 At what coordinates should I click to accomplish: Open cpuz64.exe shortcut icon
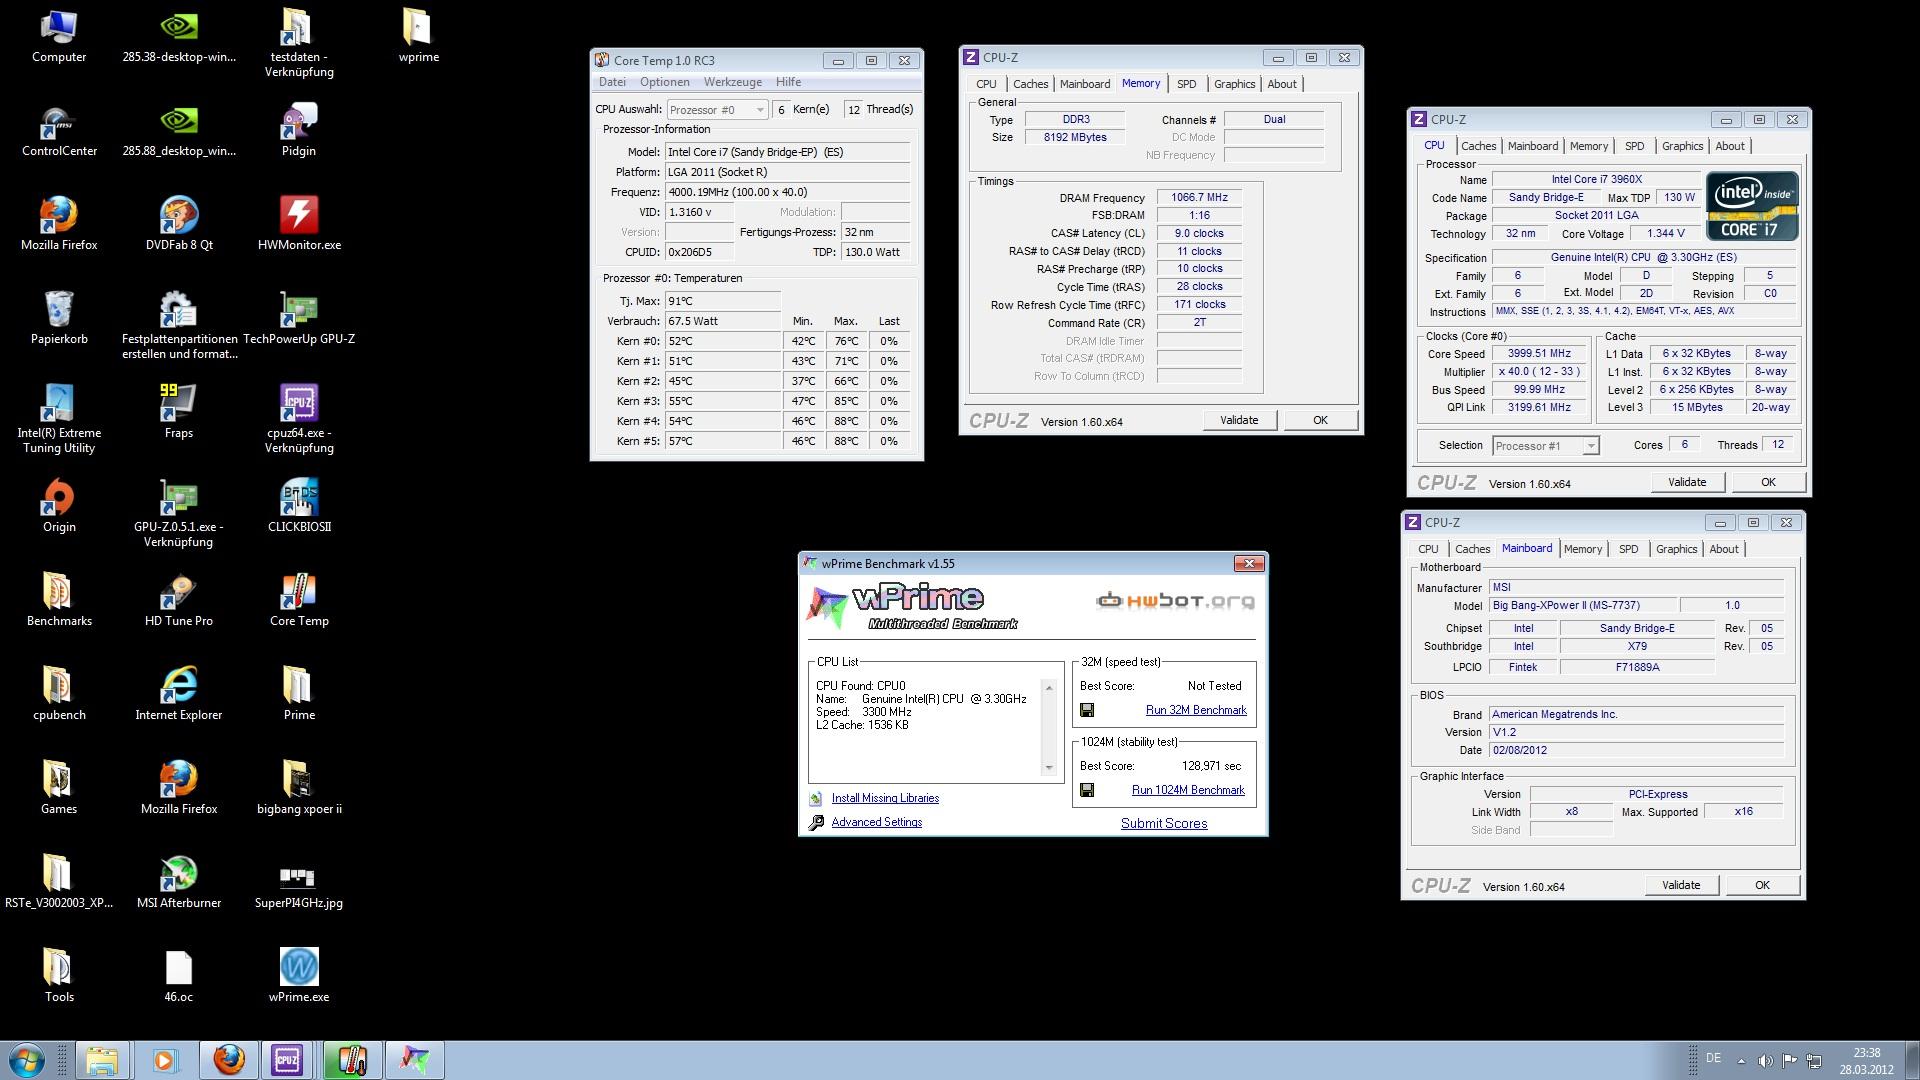299,418
